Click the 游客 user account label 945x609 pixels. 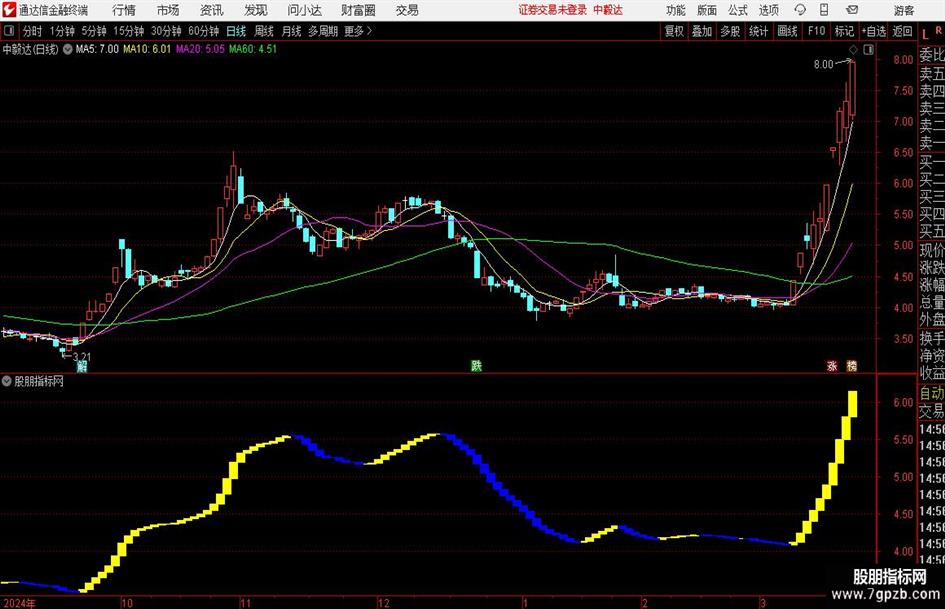903,10
